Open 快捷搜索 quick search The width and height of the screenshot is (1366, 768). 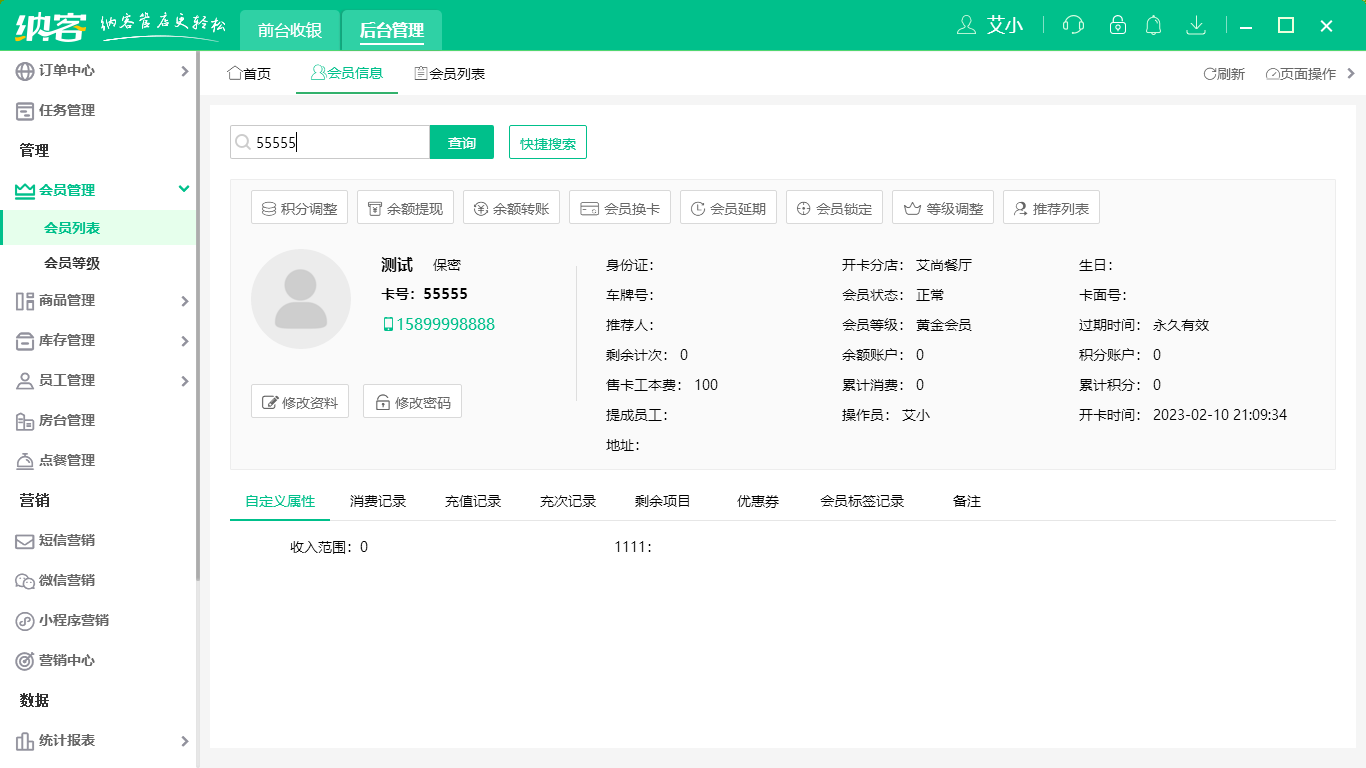tap(547, 142)
